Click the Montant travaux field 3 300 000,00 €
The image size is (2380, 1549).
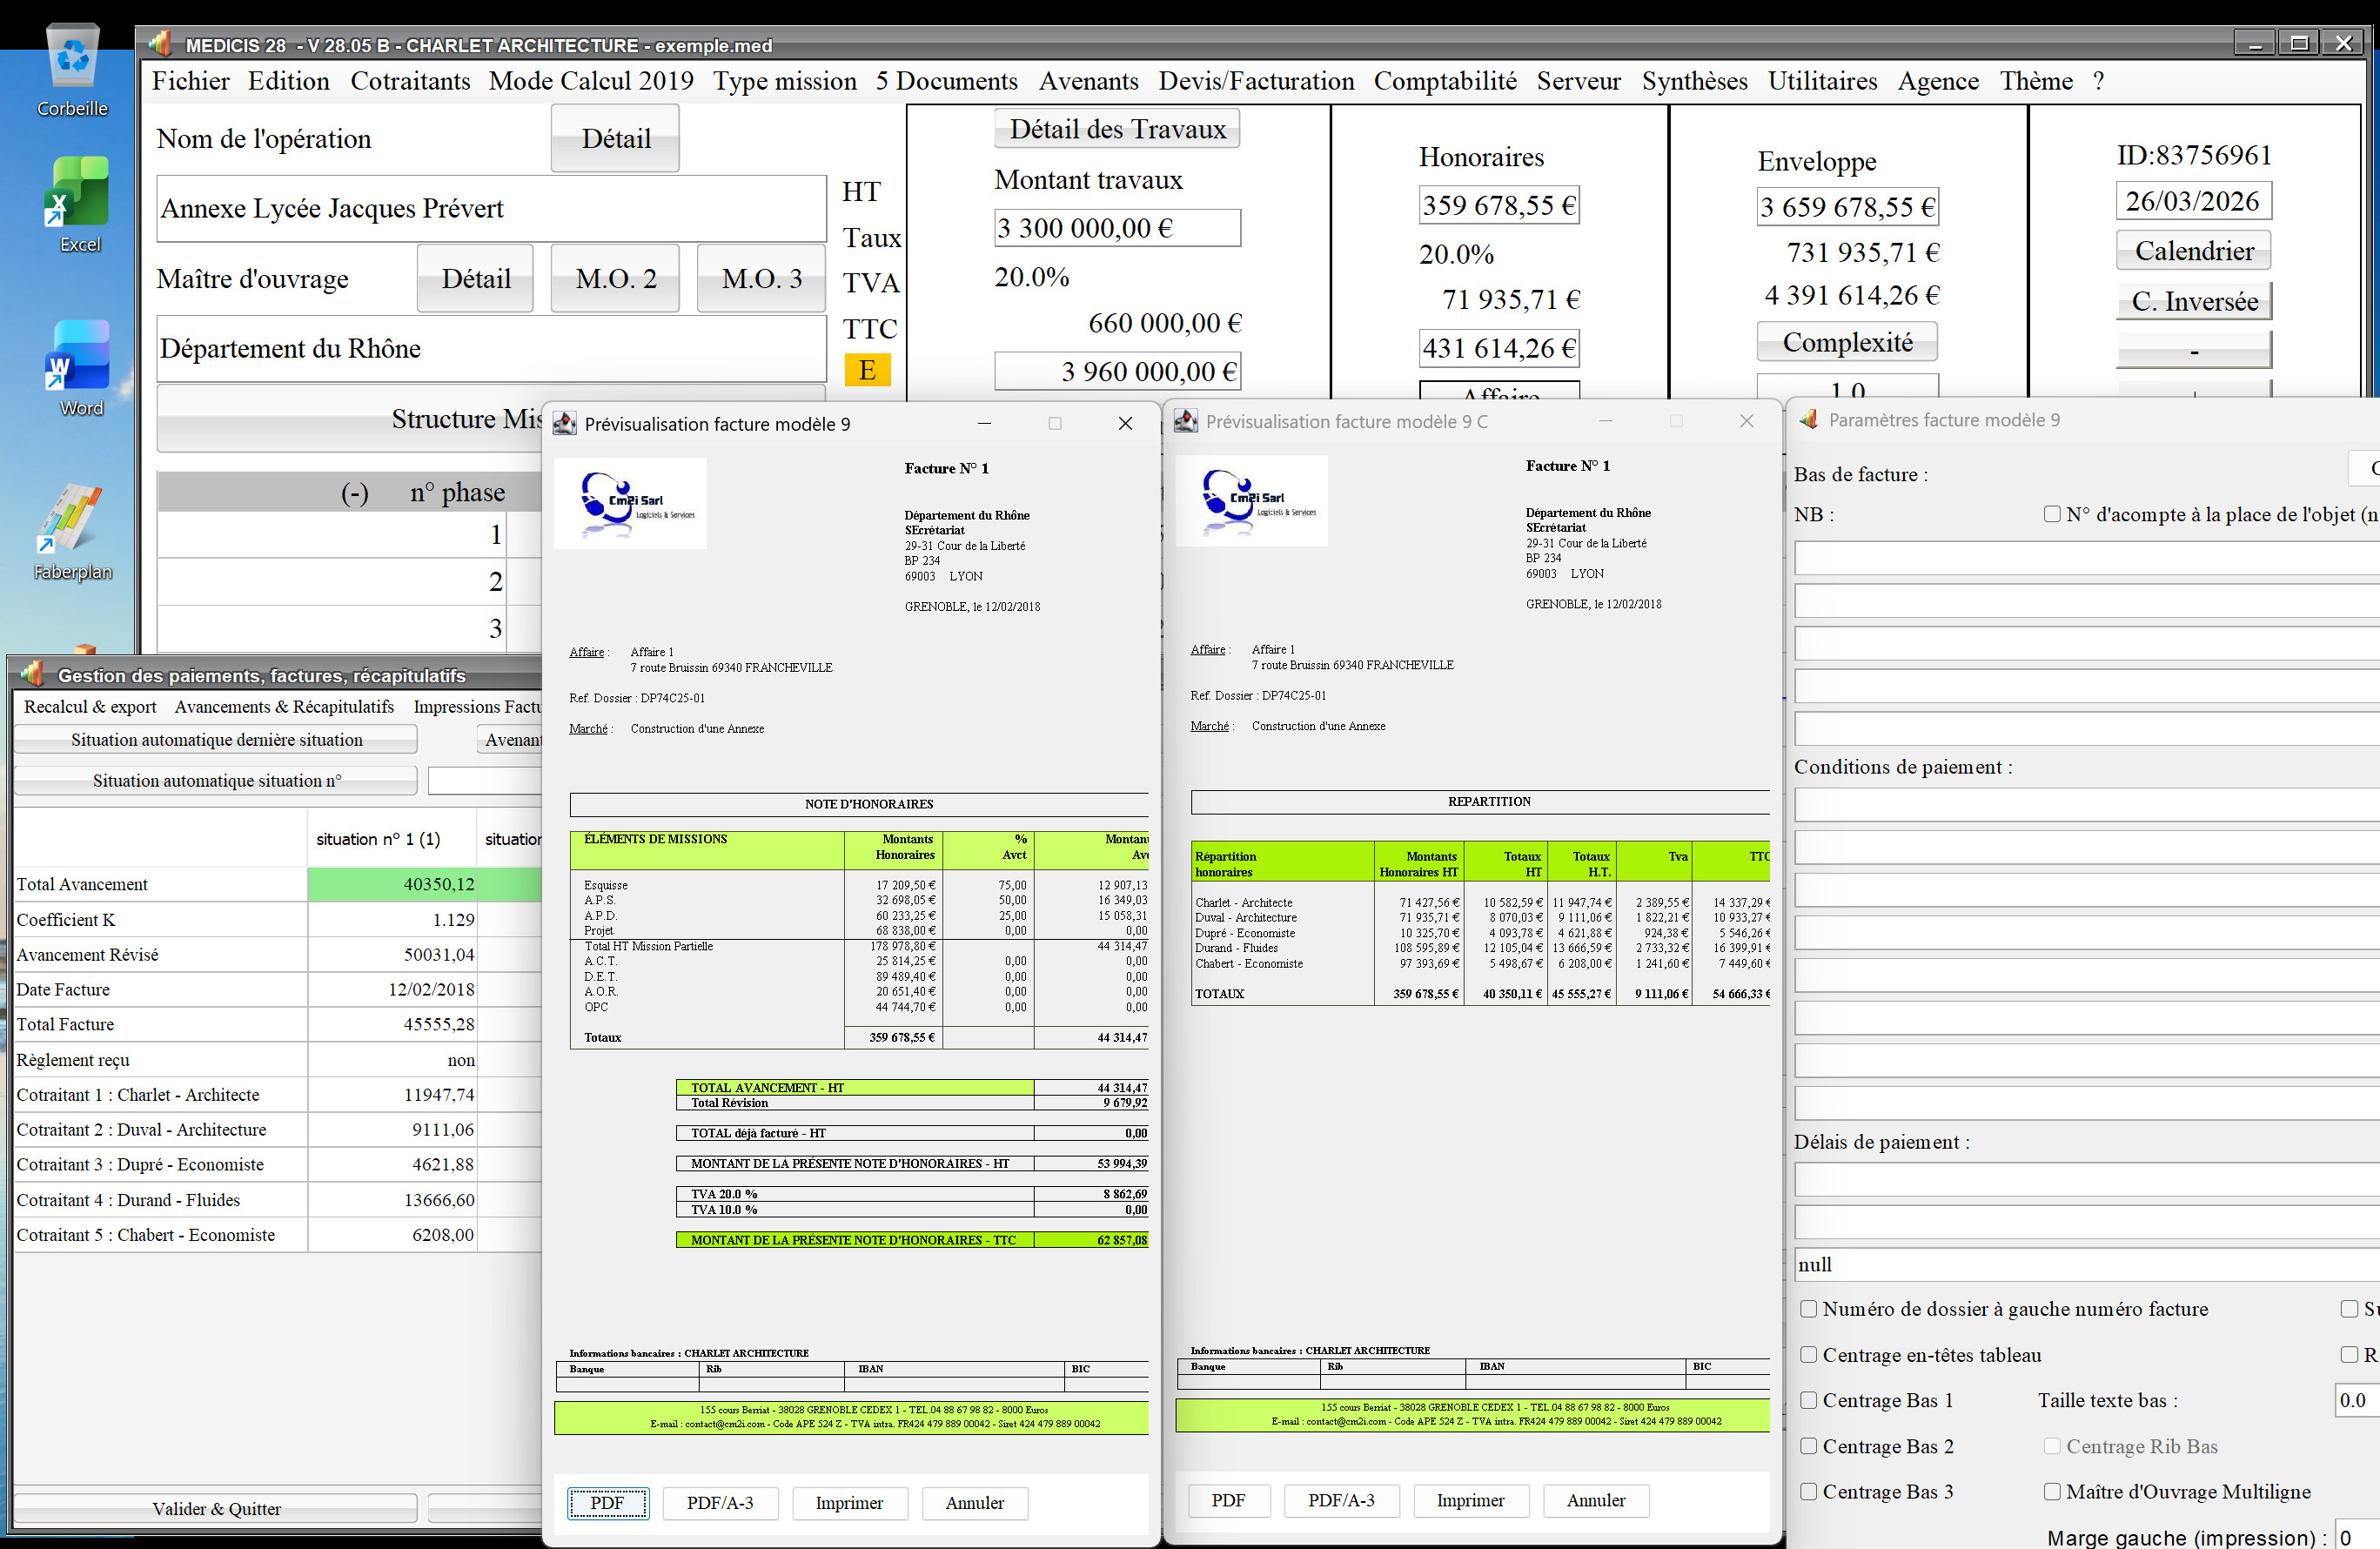click(1117, 228)
